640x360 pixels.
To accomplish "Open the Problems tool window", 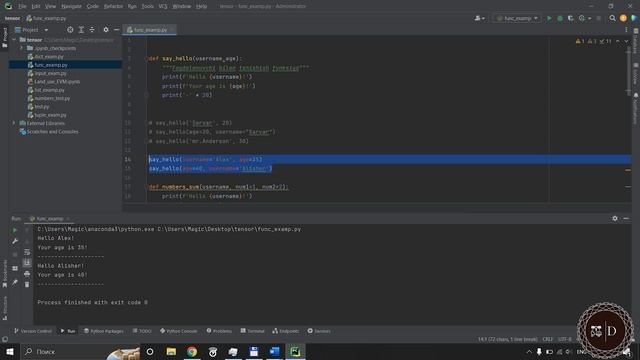I will point(219,331).
